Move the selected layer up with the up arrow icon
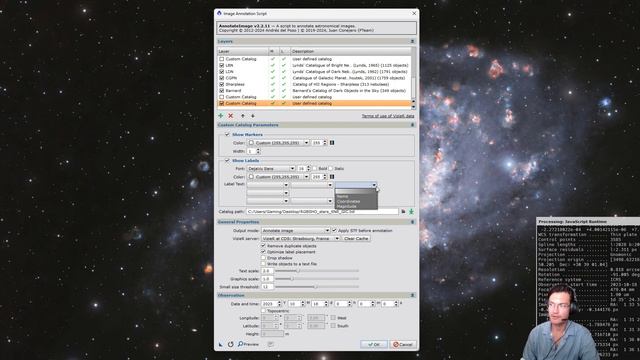 (242, 116)
